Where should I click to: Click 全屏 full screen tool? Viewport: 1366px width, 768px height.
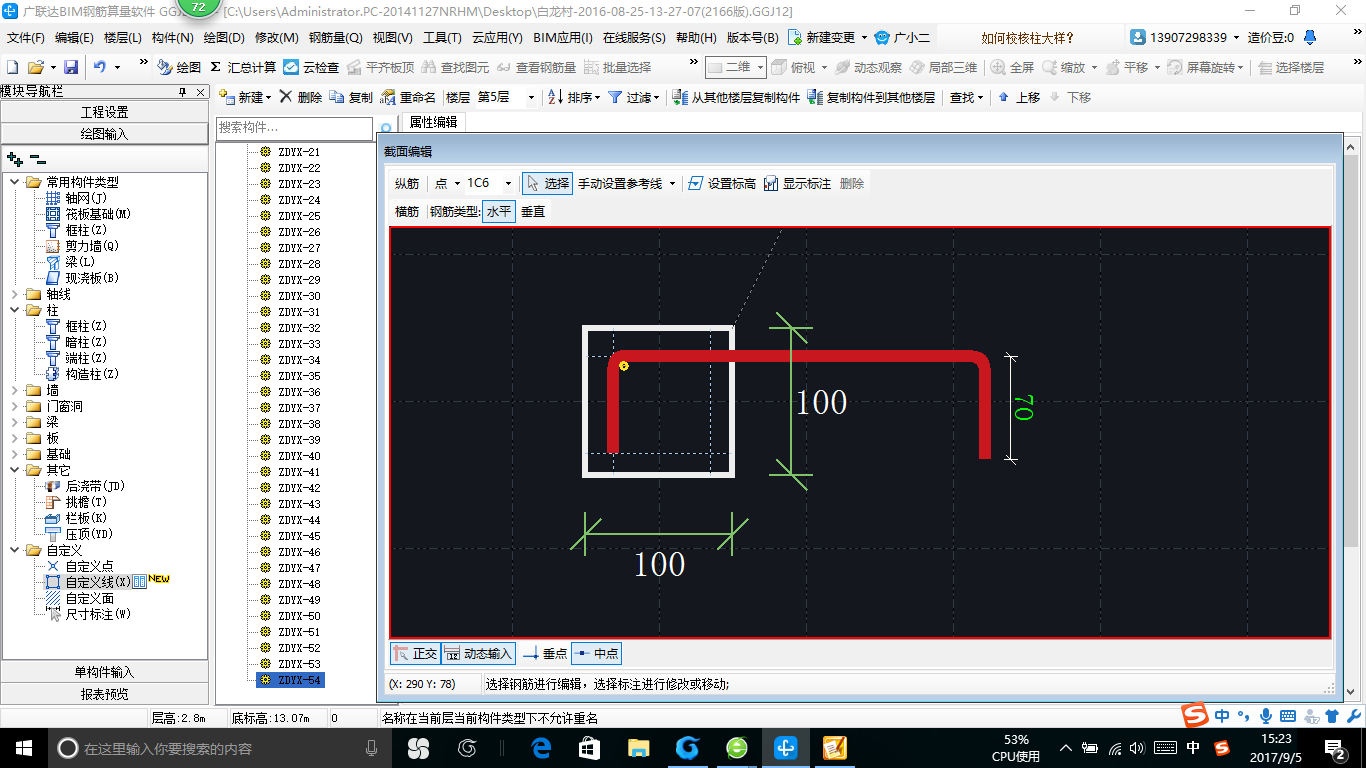pos(1012,67)
